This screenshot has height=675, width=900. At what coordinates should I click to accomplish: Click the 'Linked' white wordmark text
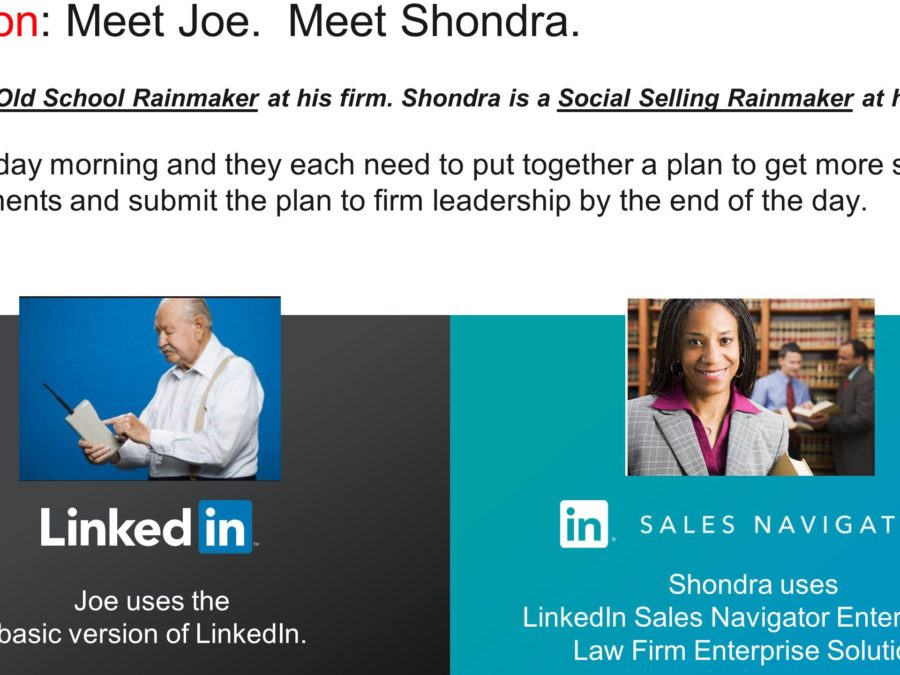pos(115,527)
